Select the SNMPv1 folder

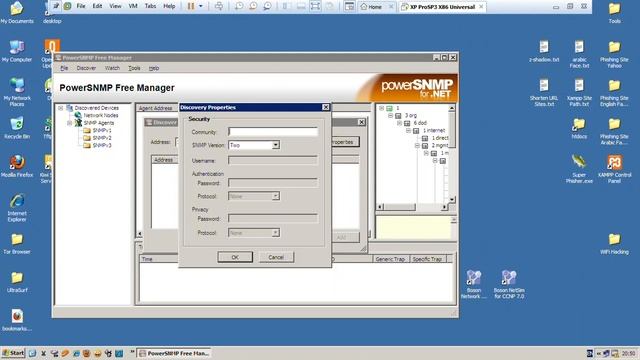pyautogui.click(x=97, y=130)
